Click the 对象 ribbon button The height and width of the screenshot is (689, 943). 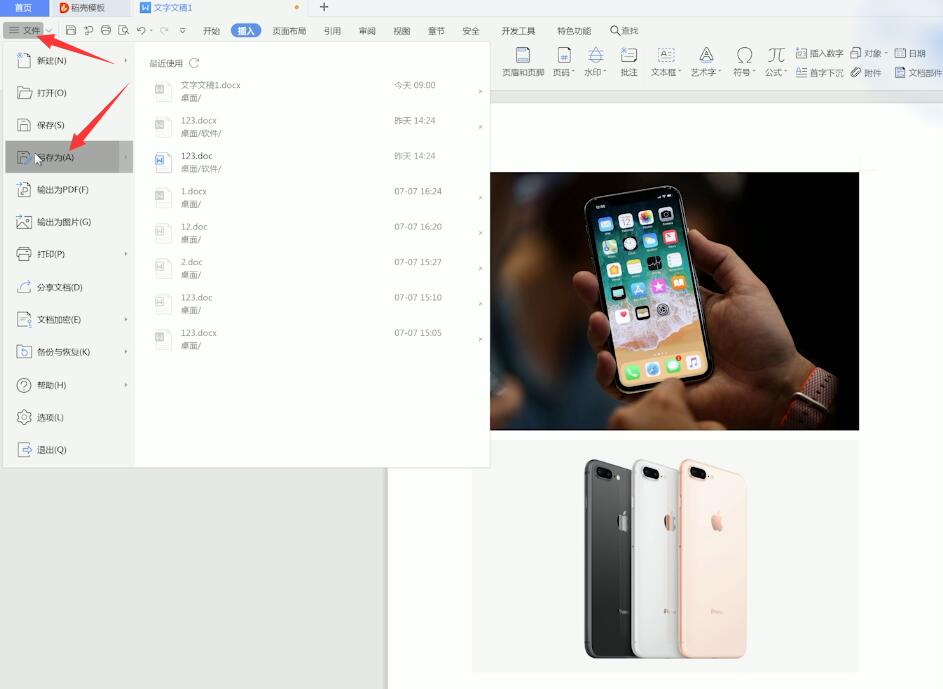click(868, 54)
